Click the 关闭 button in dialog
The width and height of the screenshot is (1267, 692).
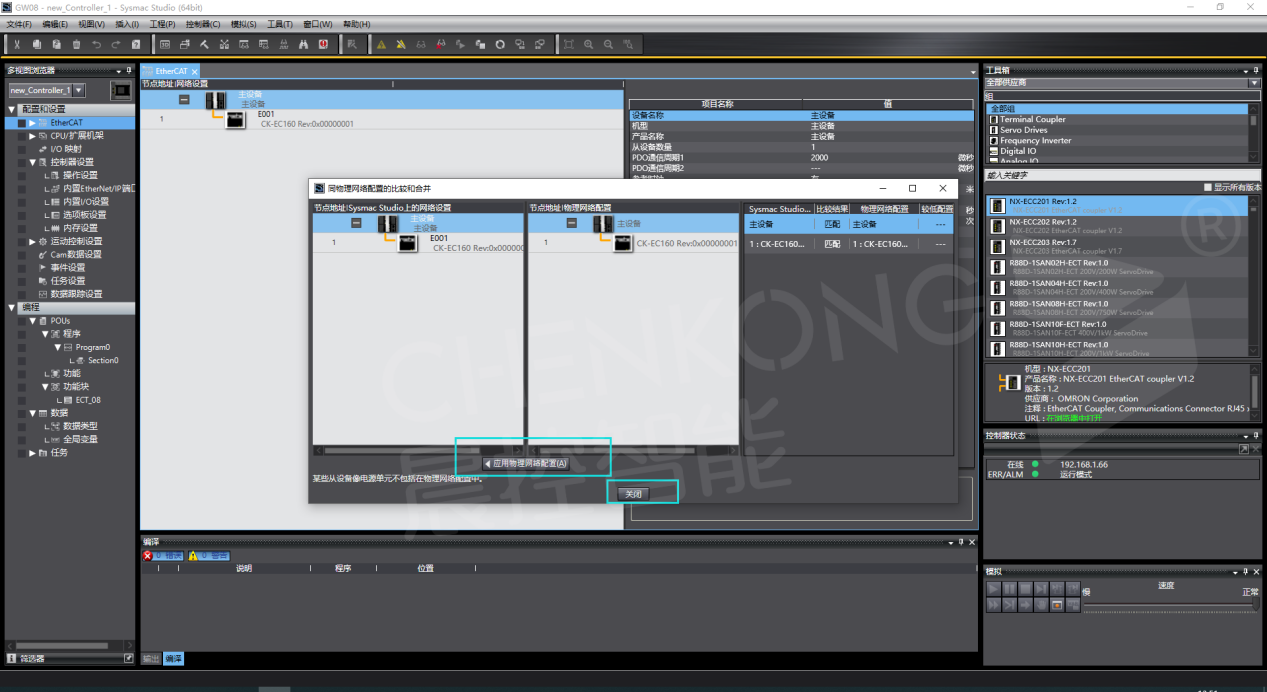point(634,494)
